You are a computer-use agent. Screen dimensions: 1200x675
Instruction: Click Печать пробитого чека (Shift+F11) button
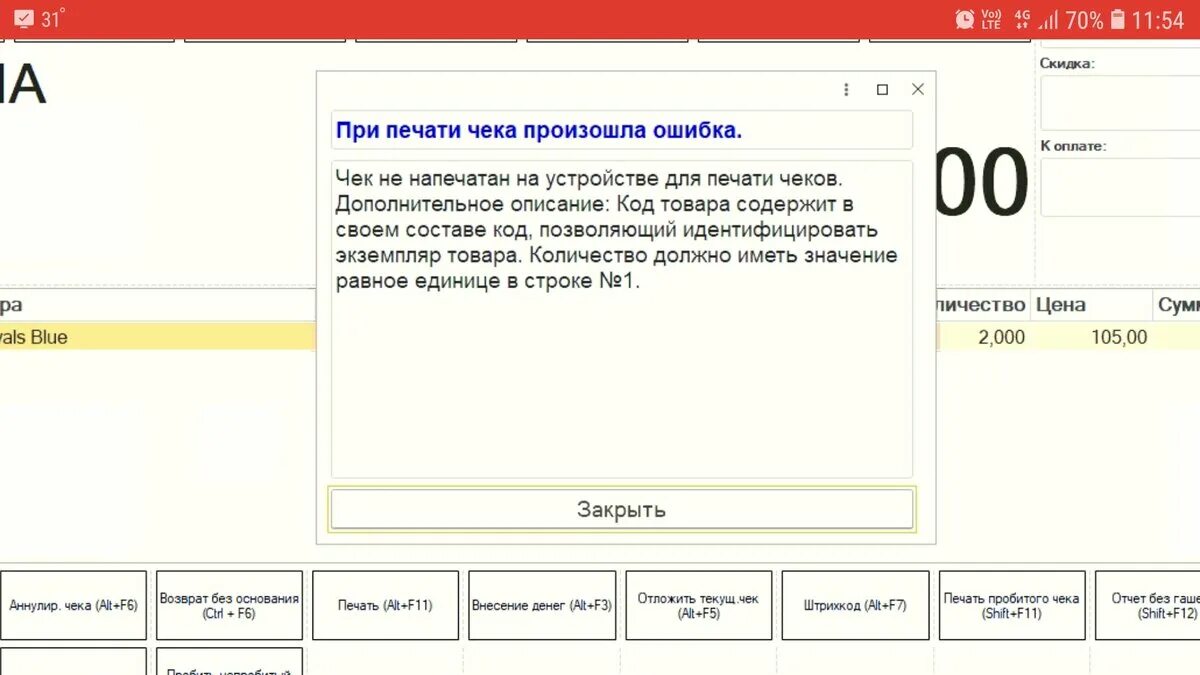click(1011, 605)
